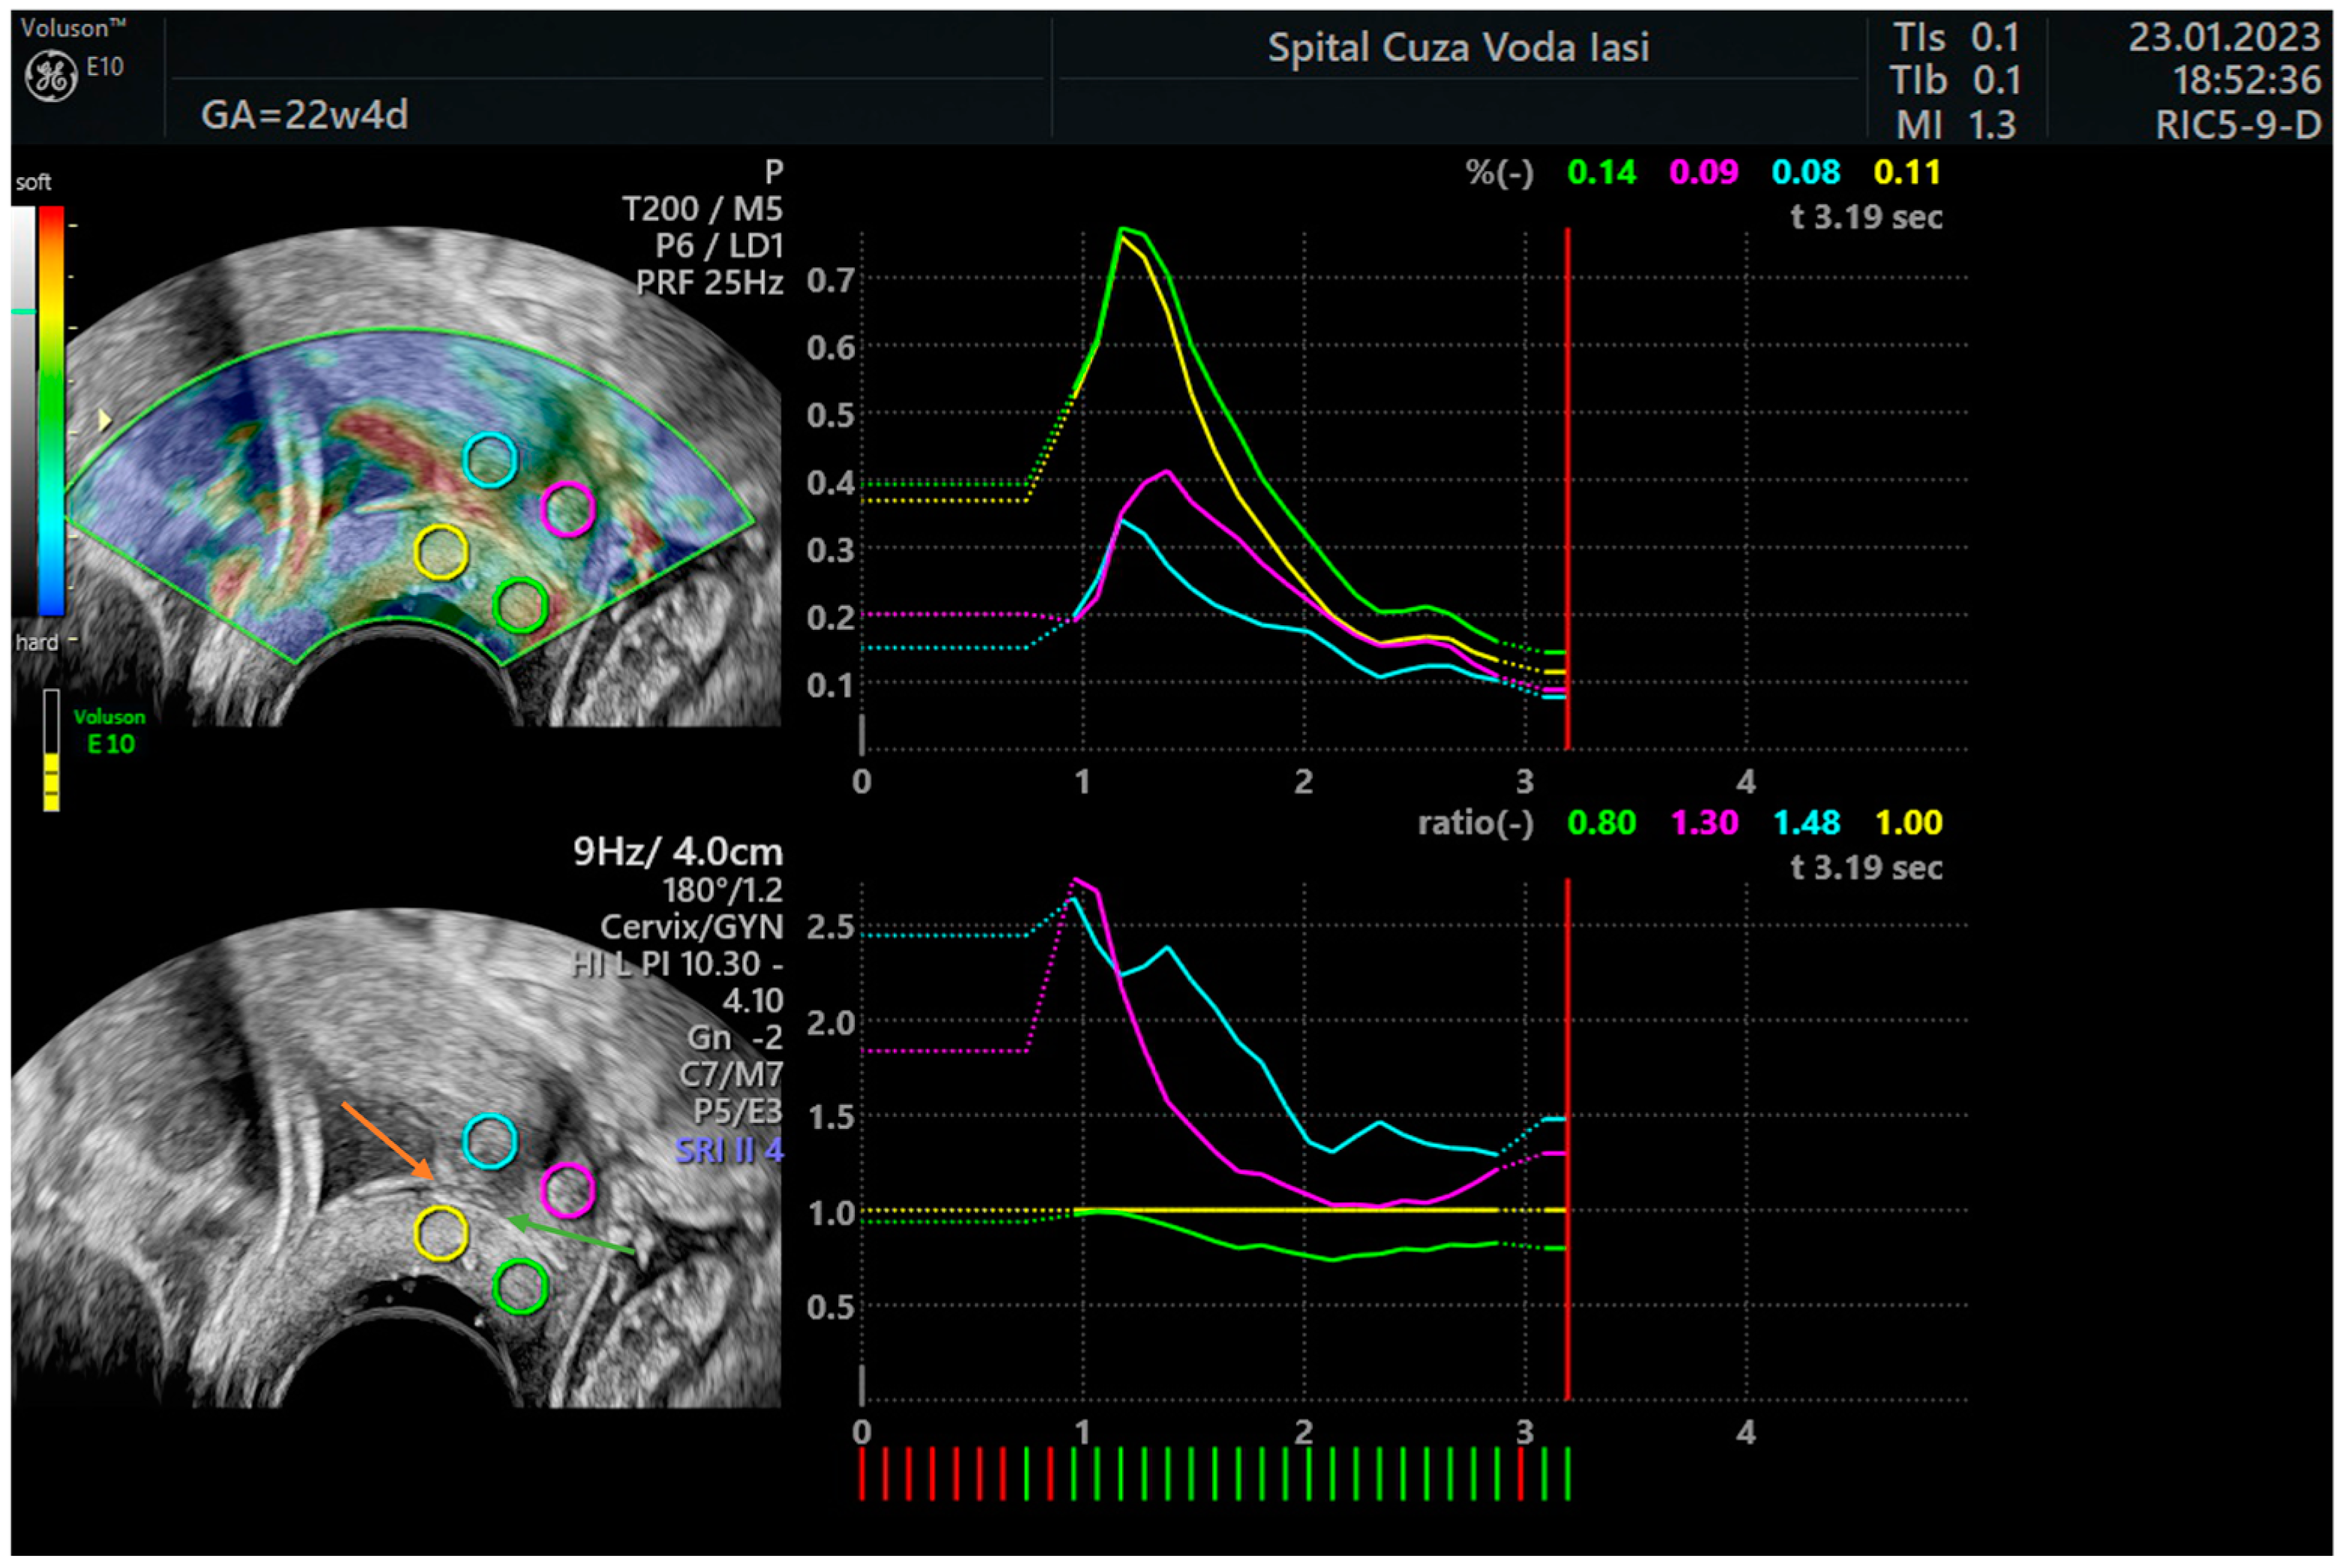Click green strain value 0.14
This screenshot has width=2341, height=1568.
1601,173
